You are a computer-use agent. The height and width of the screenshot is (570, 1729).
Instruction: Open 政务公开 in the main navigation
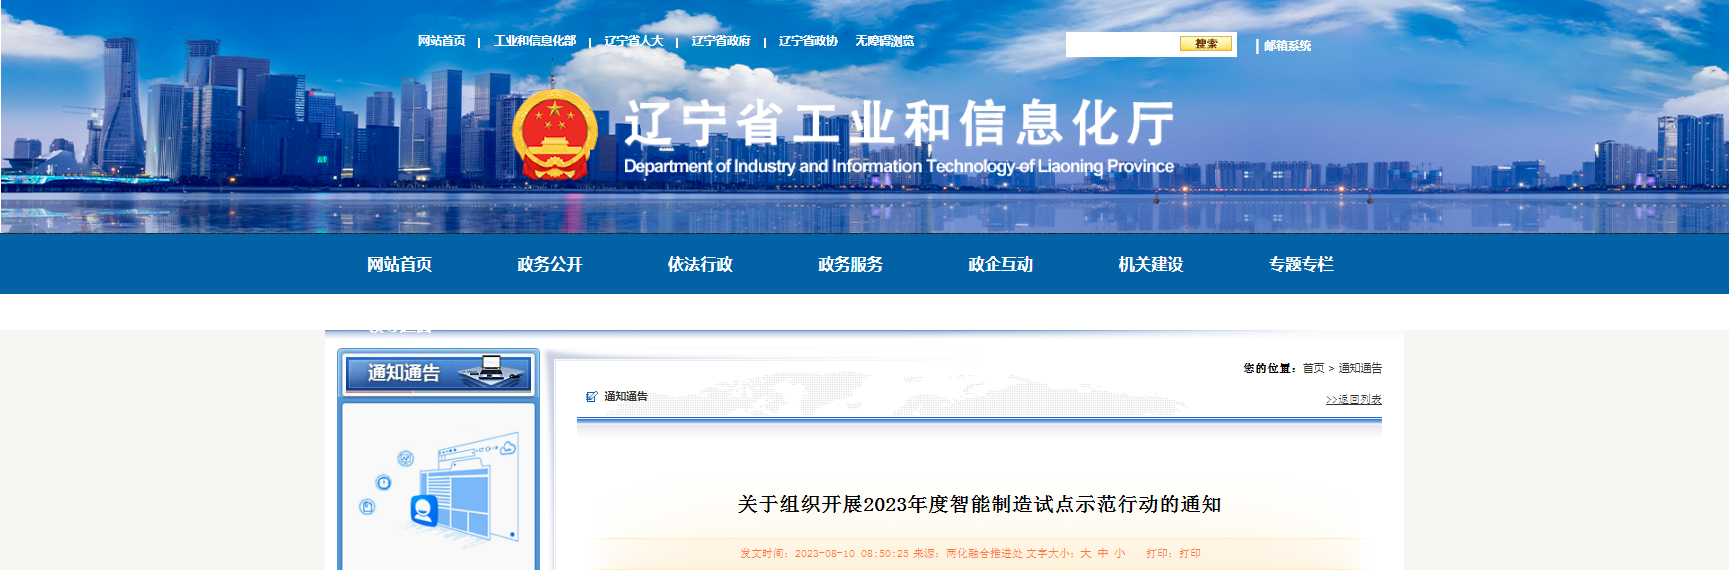click(x=549, y=265)
